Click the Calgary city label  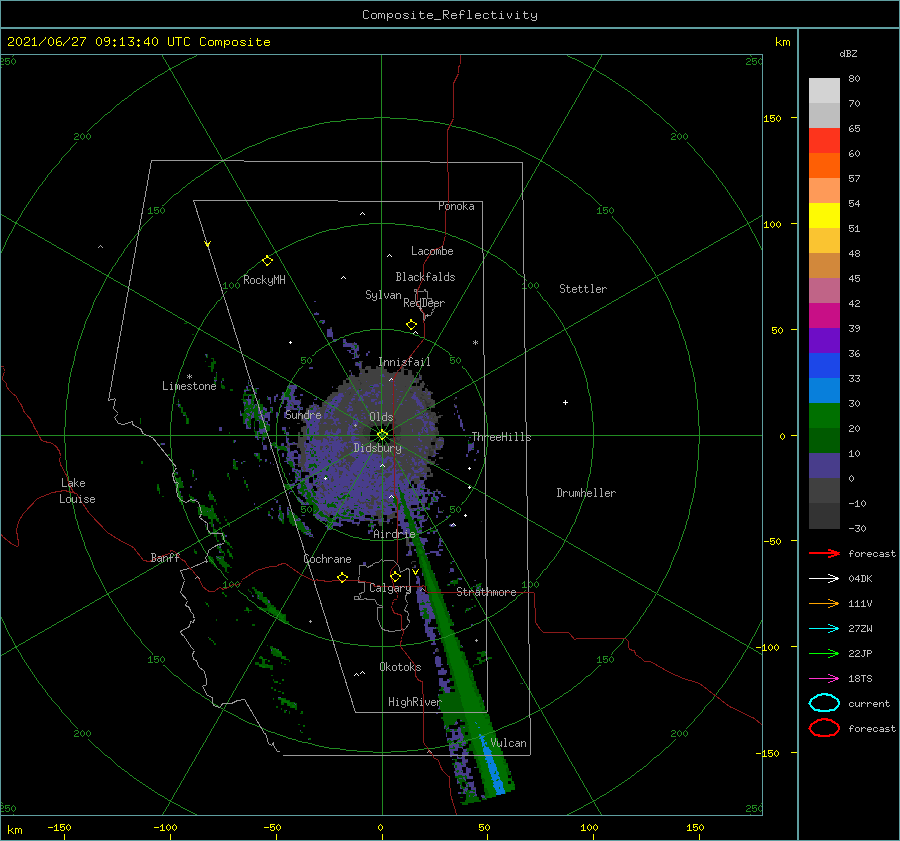tap(390, 588)
